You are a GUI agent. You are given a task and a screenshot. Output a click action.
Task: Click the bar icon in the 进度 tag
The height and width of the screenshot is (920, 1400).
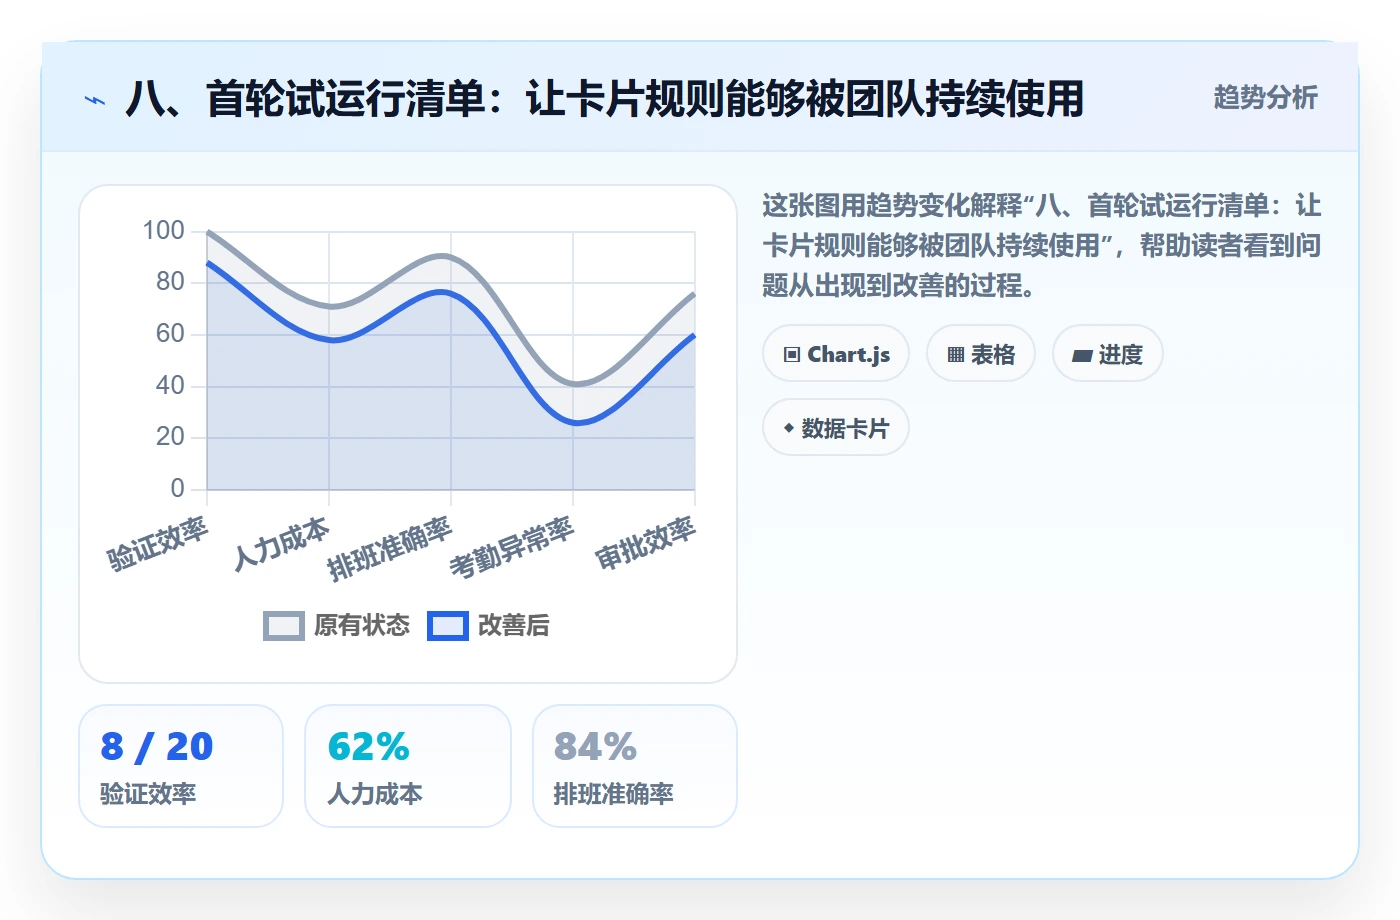coord(1082,355)
